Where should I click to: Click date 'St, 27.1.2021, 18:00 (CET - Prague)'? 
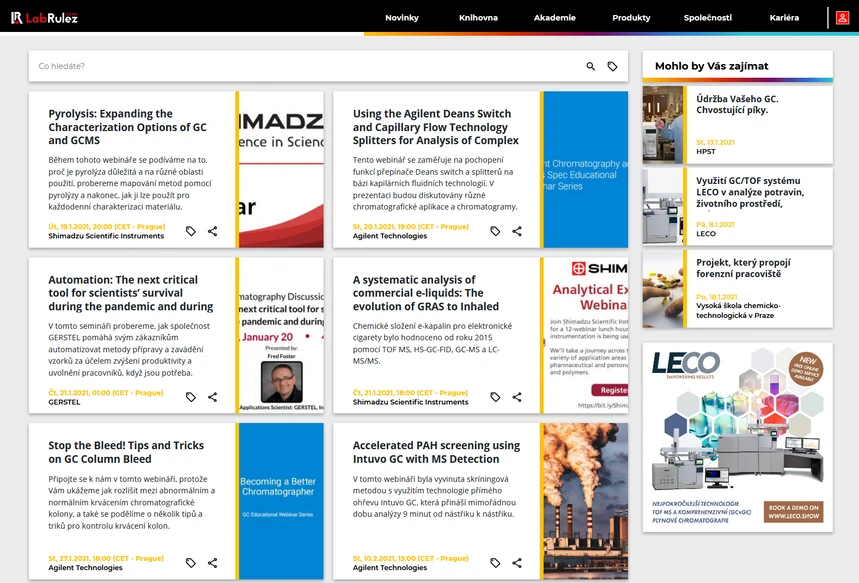pyautogui.click(x=106, y=558)
